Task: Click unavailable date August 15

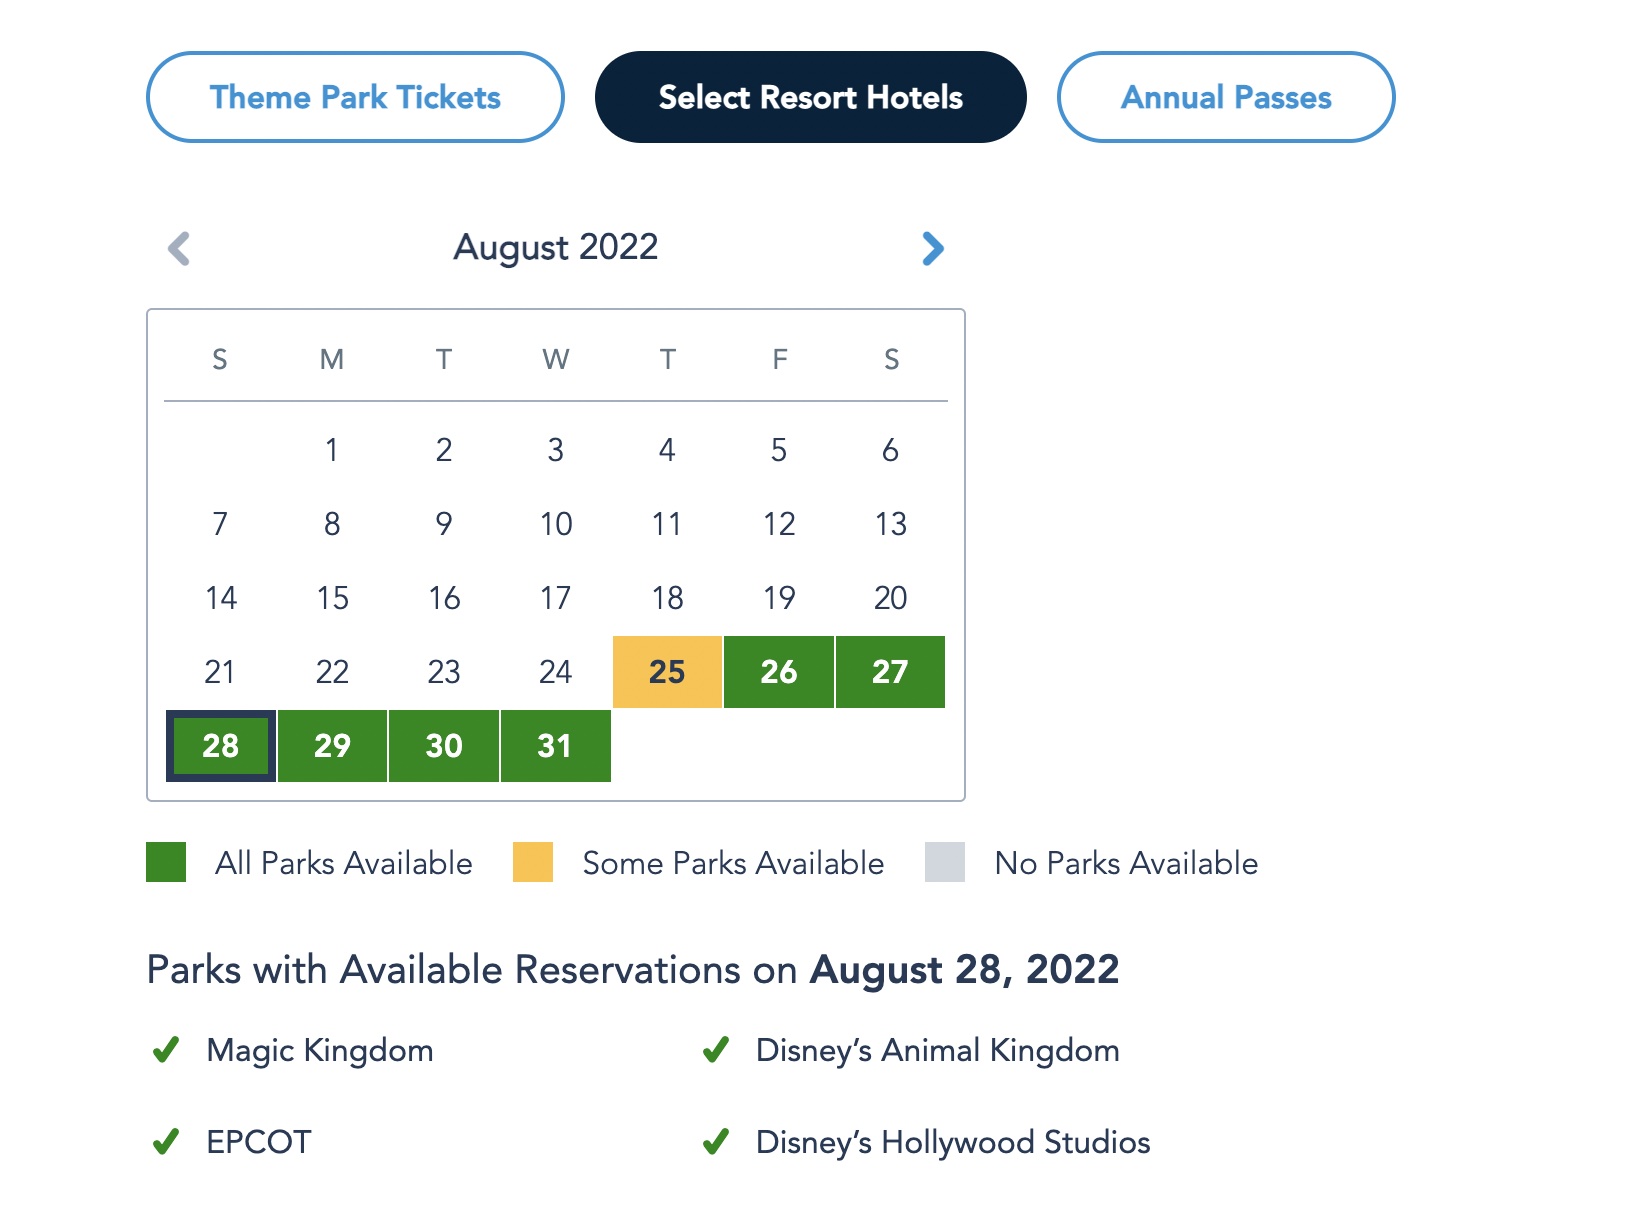Action: point(332,598)
